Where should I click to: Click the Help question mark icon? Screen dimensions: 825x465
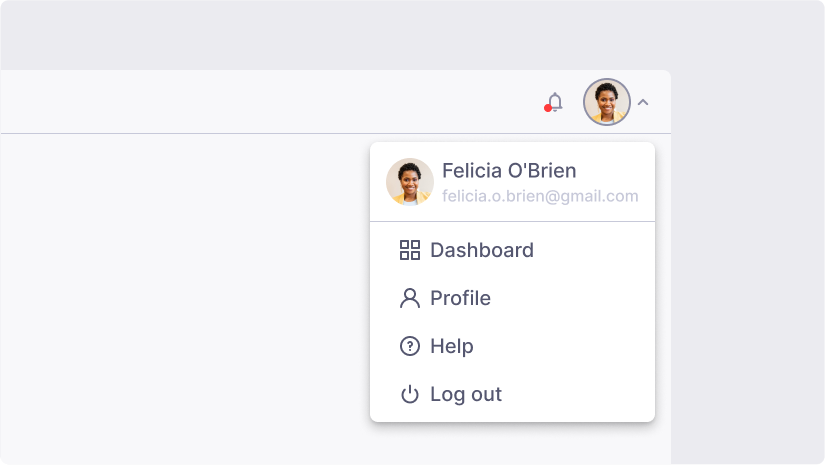[410, 346]
